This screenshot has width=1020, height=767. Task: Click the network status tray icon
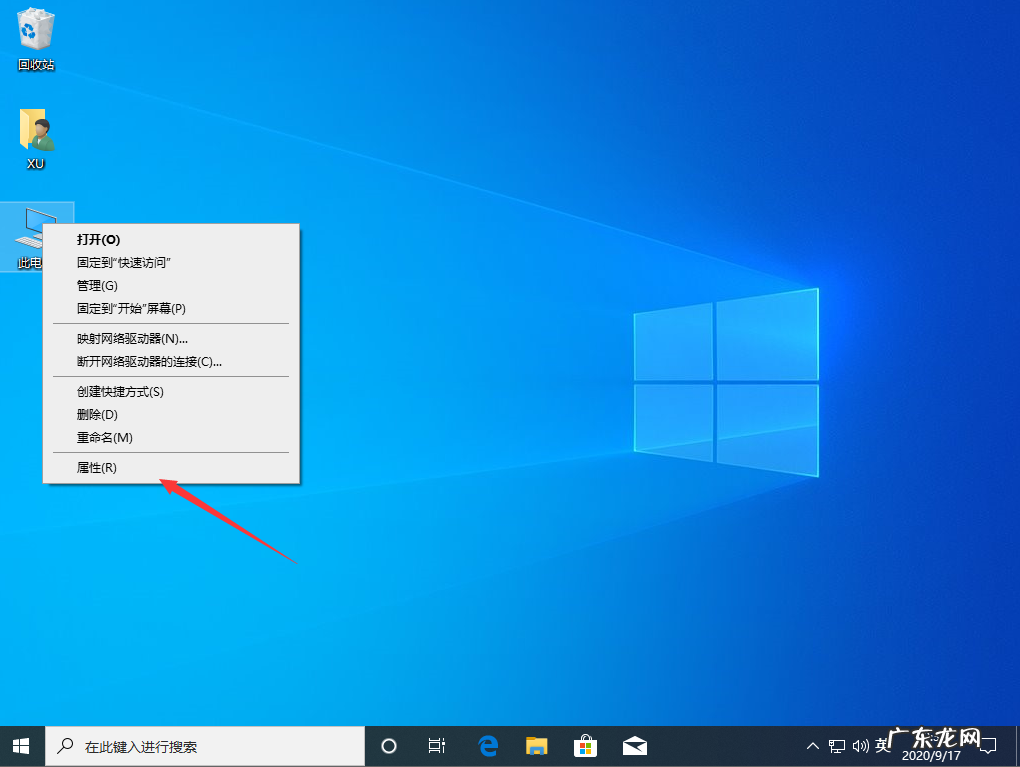[836, 745]
